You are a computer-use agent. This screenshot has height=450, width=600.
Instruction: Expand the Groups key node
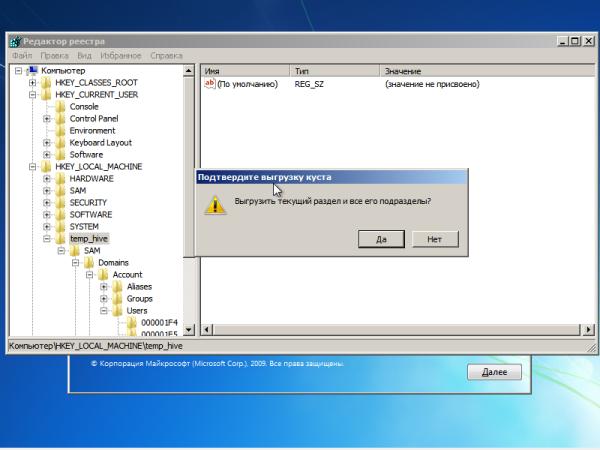[104, 298]
